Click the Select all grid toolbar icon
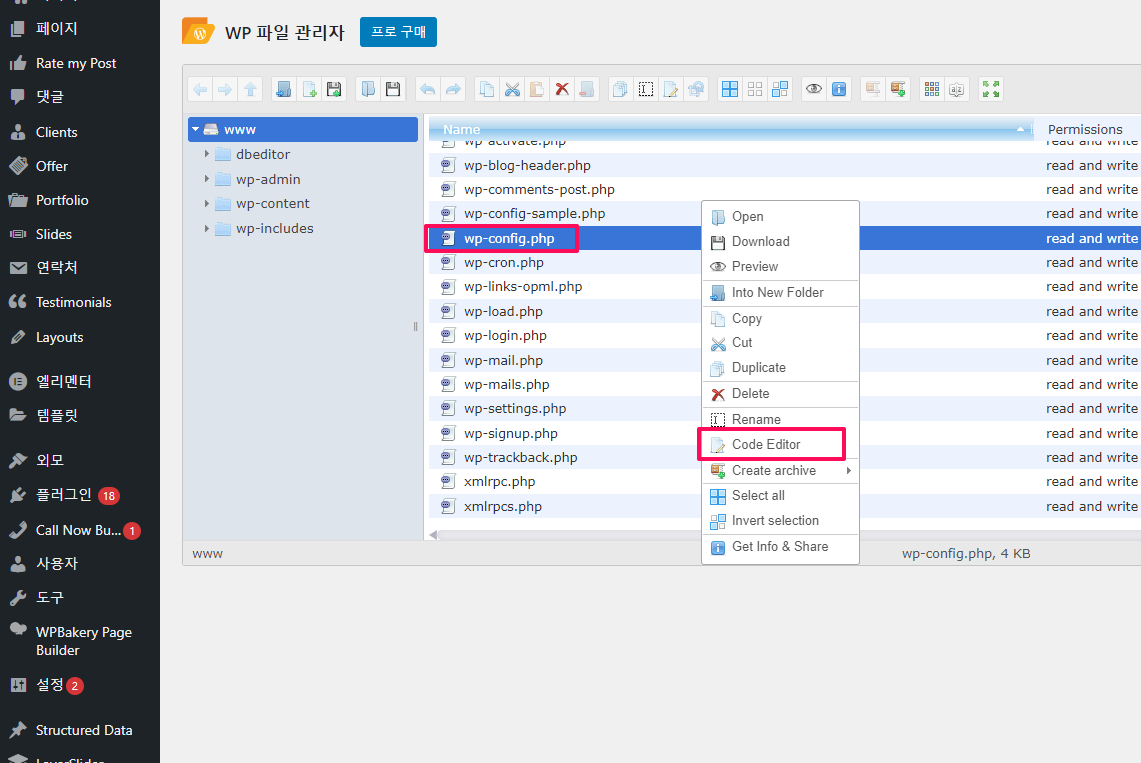The width and height of the screenshot is (1141, 763). tap(730, 89)
